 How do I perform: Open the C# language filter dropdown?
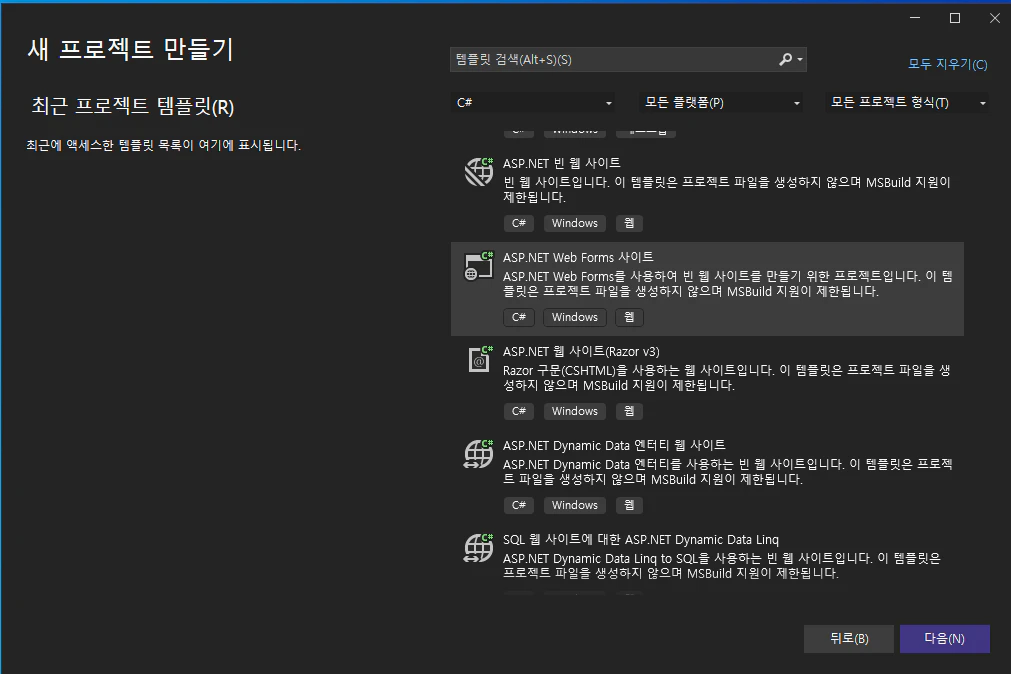(x=533, y=103)
